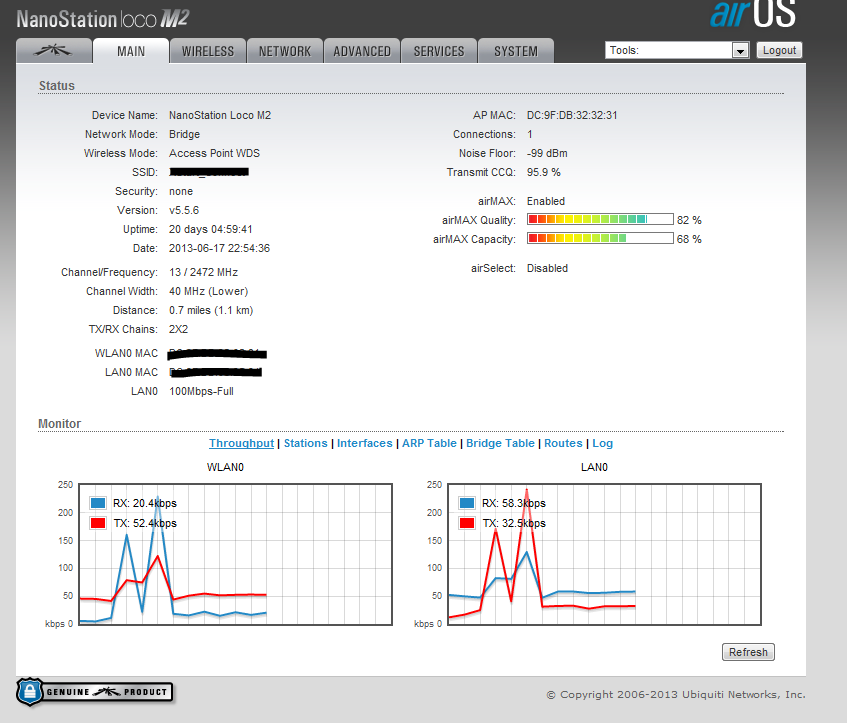Select the uptime value 20 days 04:59:41
Screen dimensions: 847x723
(x=211, y=229)
